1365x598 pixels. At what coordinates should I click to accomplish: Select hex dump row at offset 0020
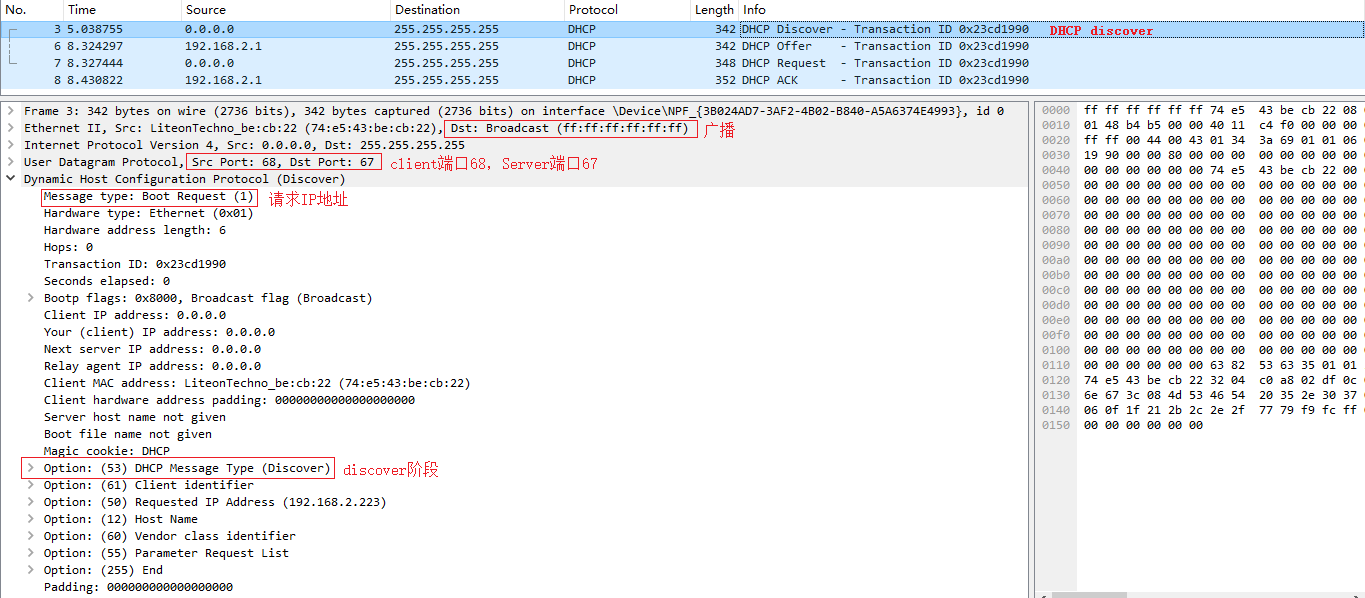point(1200,140)
